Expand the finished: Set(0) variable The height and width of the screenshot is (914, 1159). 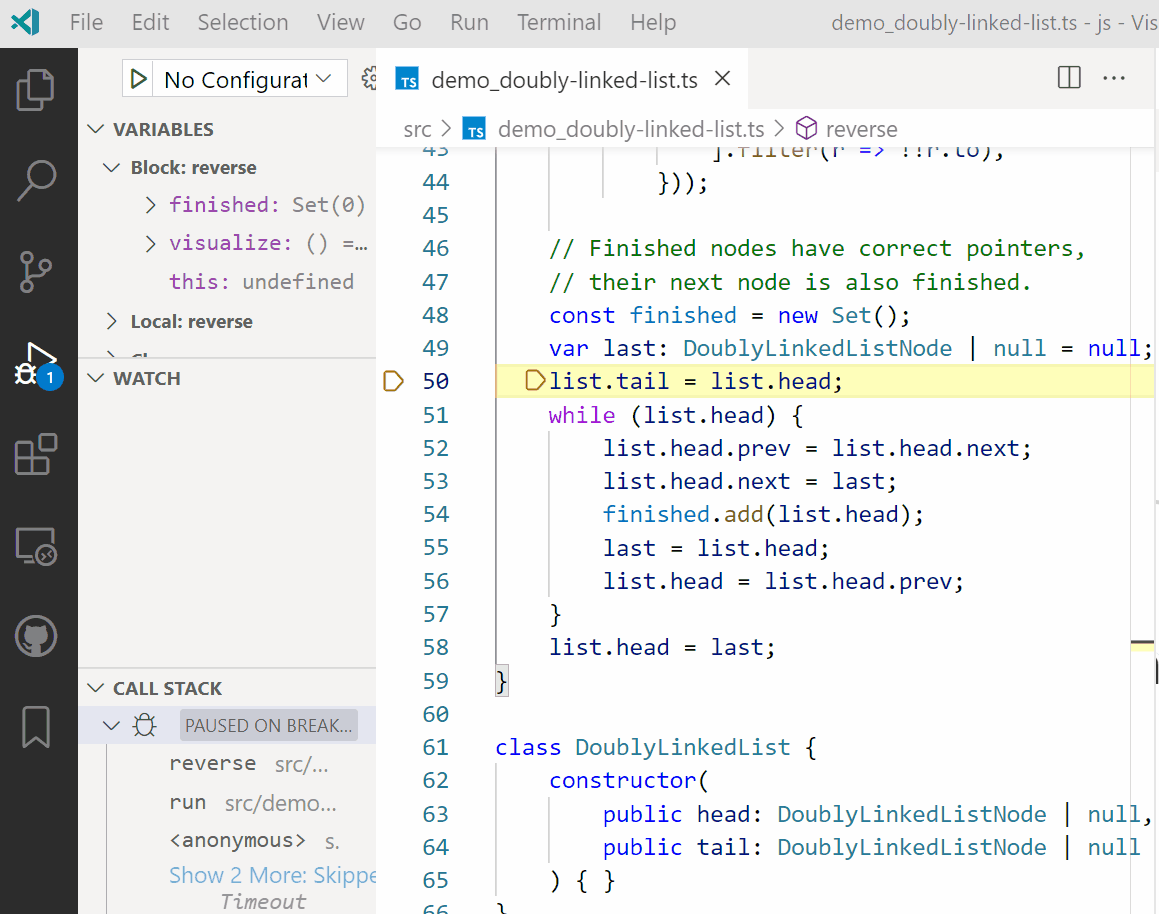[x=150, y=204]
